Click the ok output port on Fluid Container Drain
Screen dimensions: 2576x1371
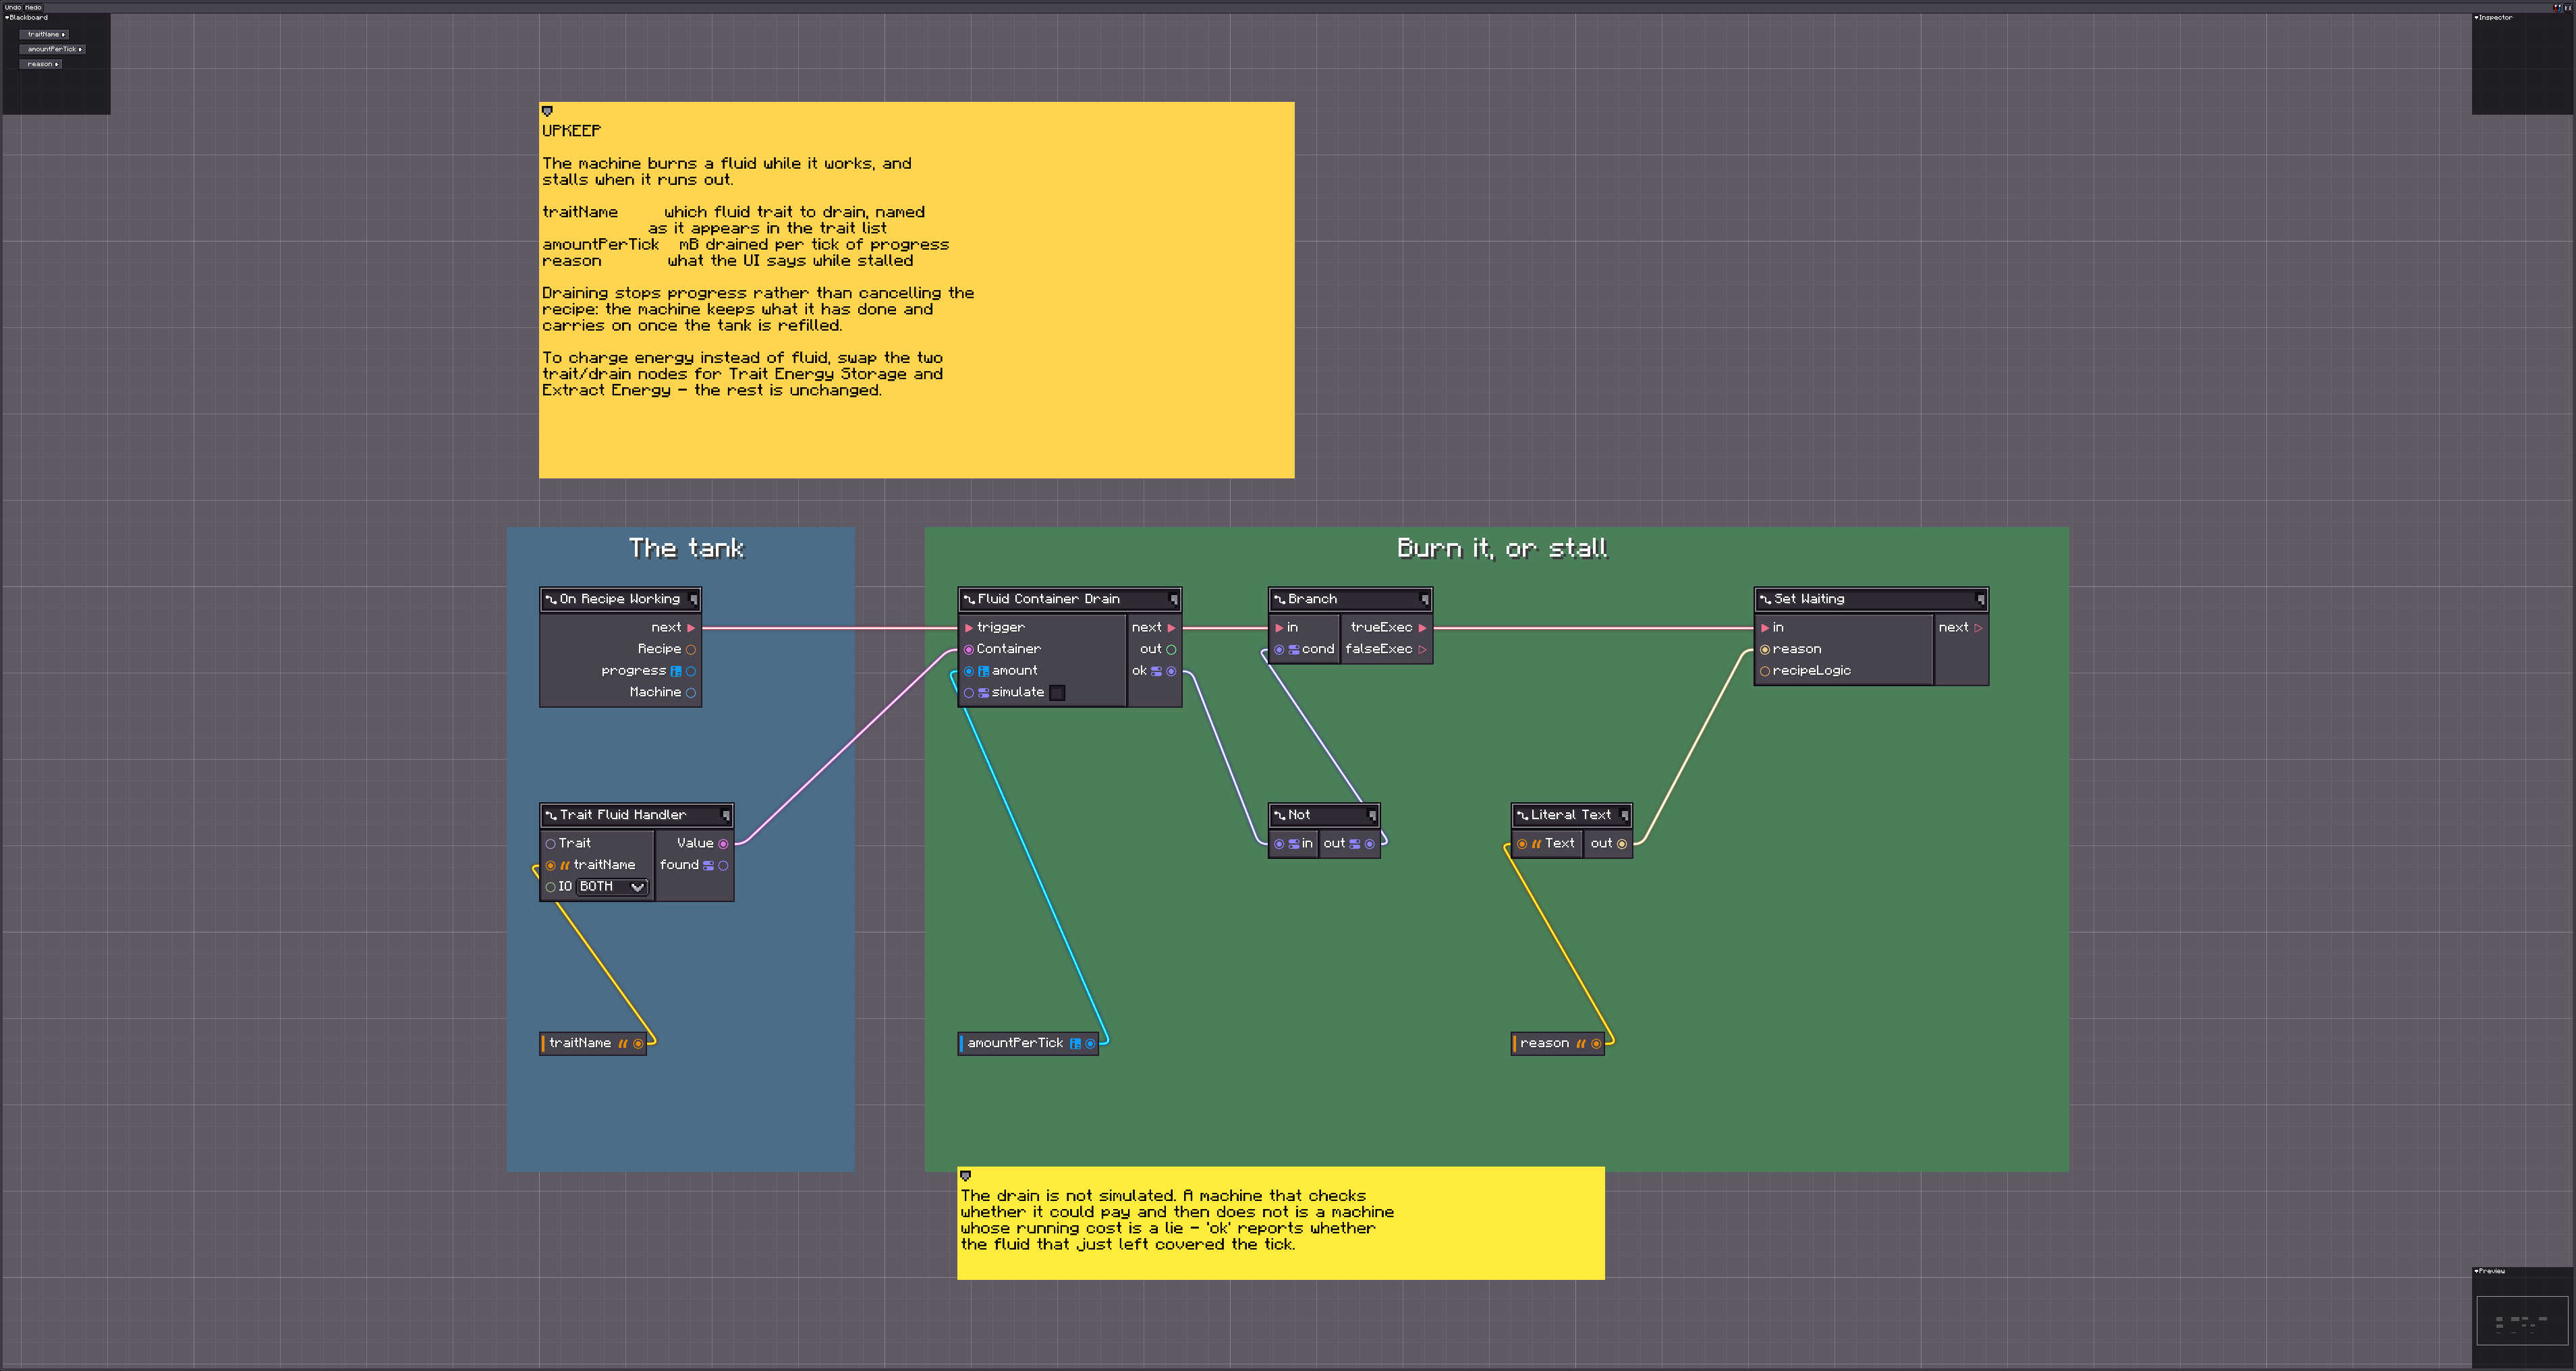tap(1171, 671)
